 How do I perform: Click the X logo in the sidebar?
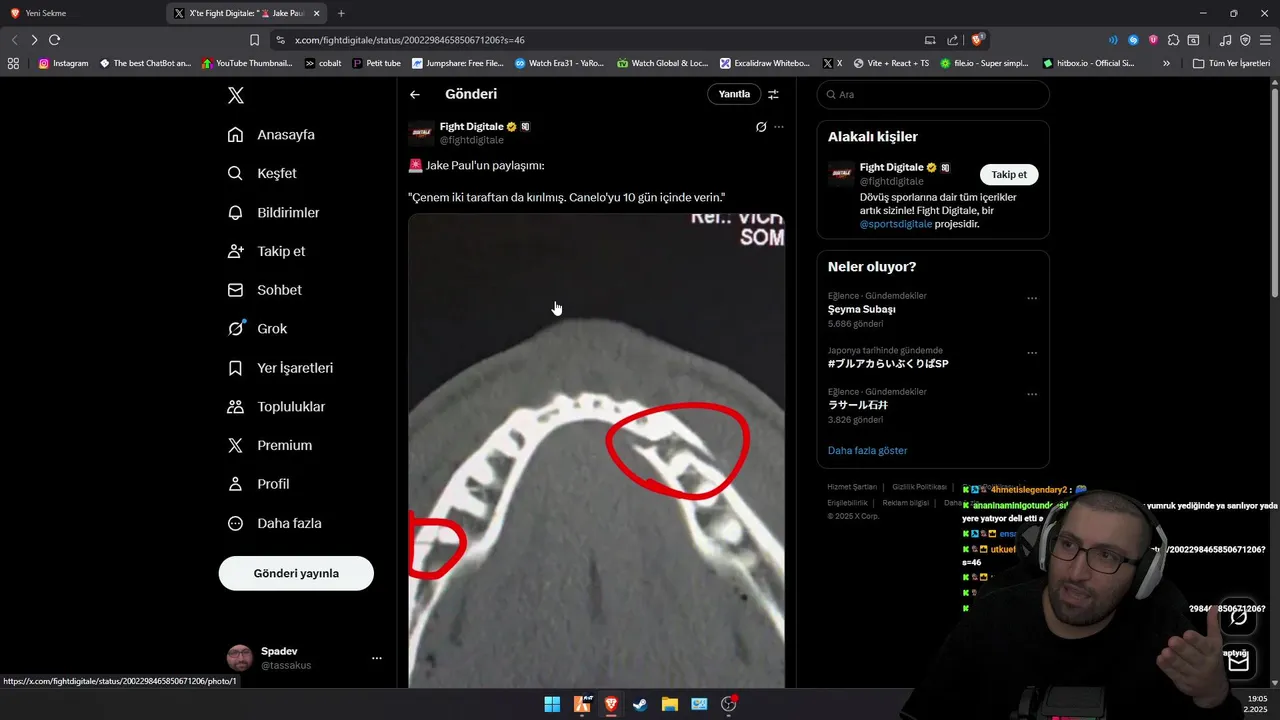tap(235, 95)
